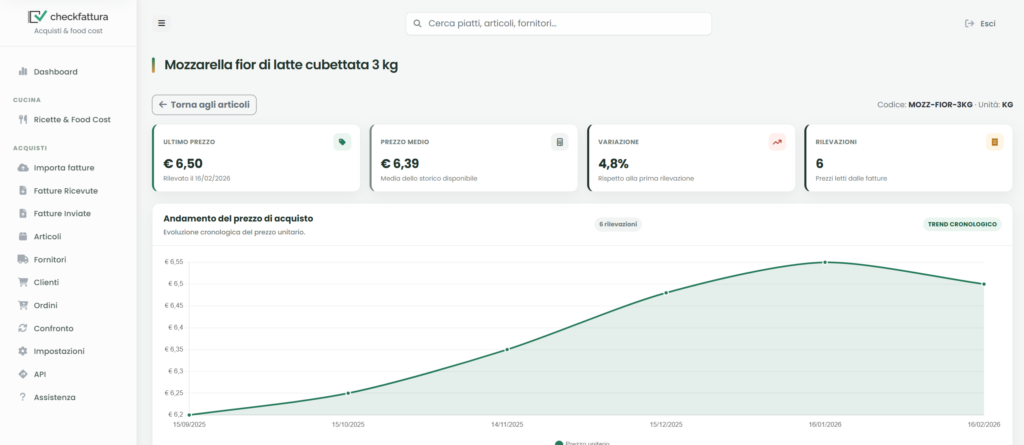Click the Mozzarella fior di latte page title
1024x445 pixels.
(x=281, y=65)
